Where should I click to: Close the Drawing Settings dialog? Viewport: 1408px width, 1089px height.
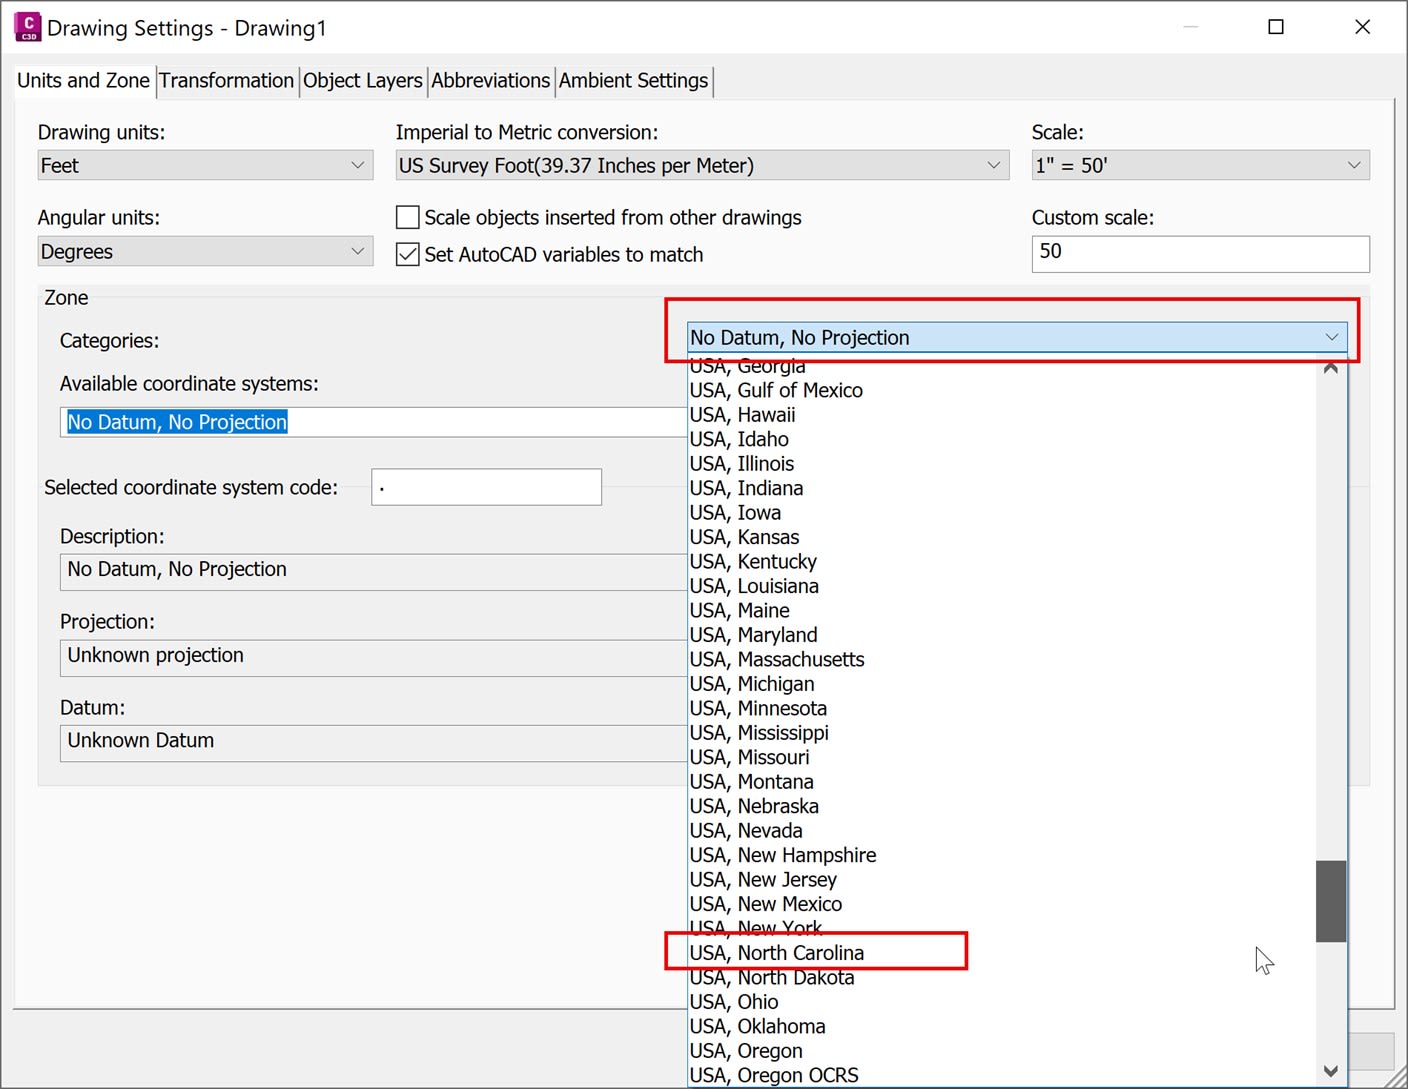click(x=1362, y=27)
